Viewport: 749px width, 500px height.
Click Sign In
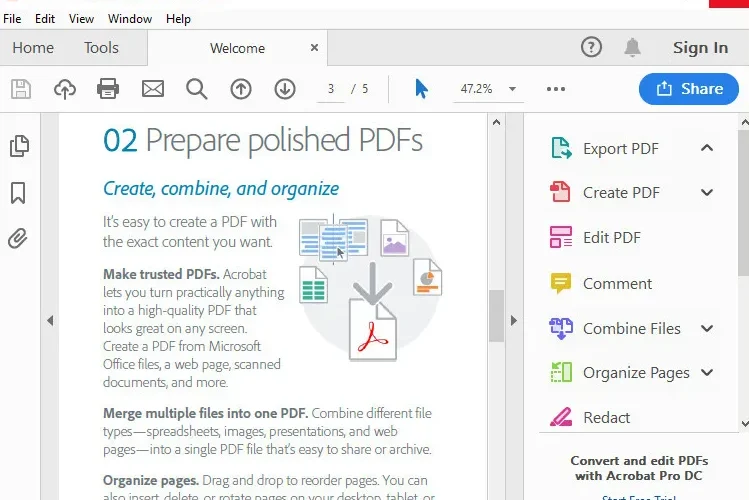[700, 48]
